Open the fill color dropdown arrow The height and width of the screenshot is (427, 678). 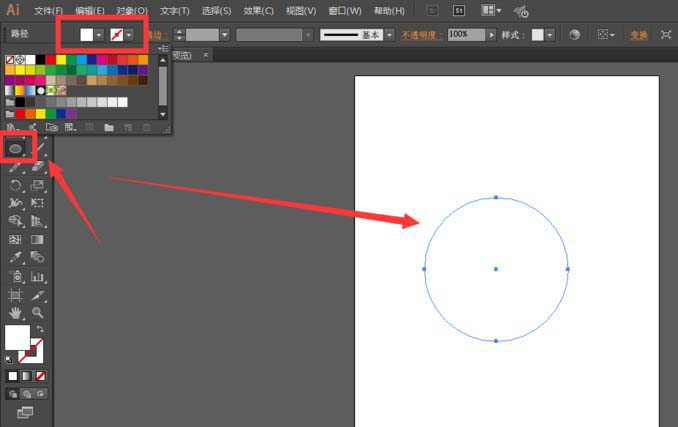pos(99,35)
